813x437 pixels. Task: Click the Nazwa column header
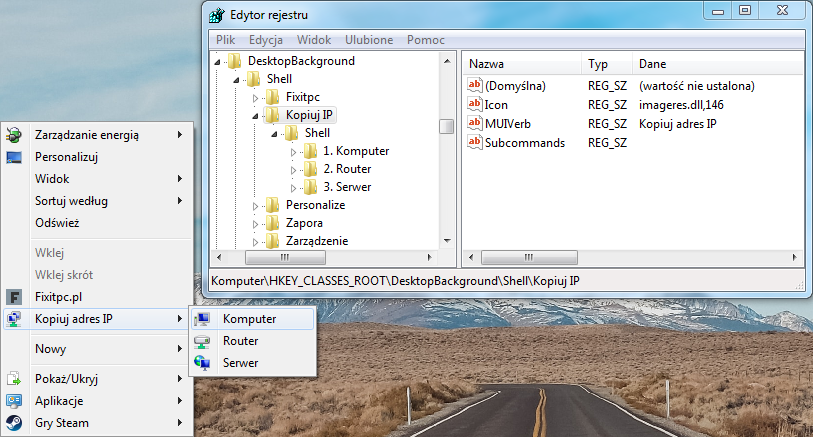[x=522, y=64]
